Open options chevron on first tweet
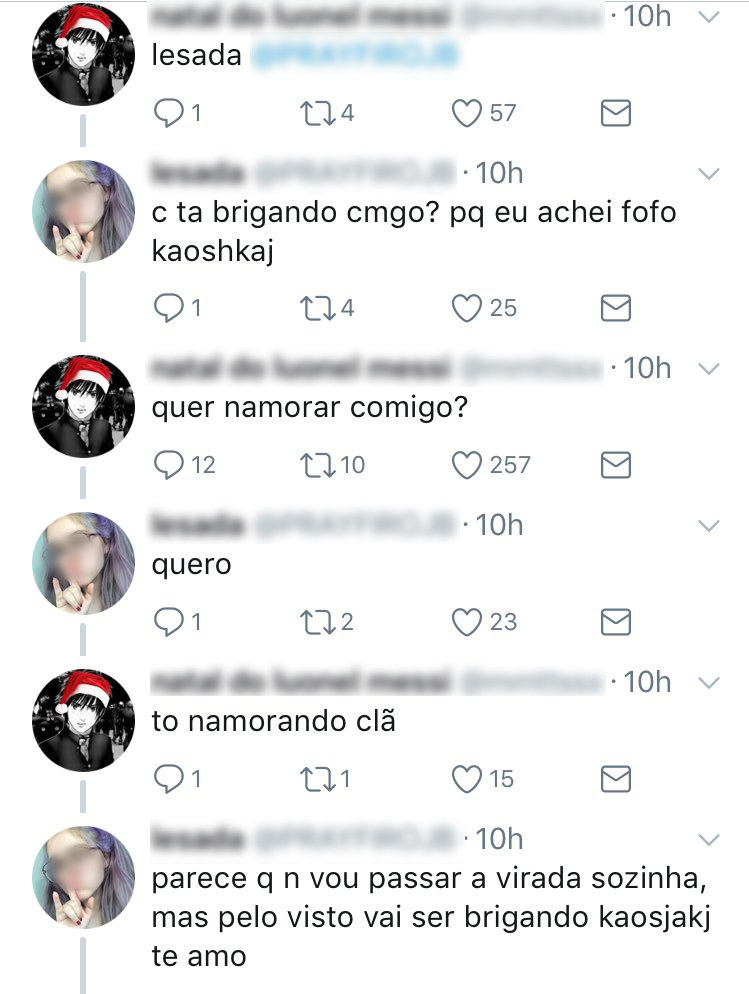This screenshot has width=749, height=994. 708,17
